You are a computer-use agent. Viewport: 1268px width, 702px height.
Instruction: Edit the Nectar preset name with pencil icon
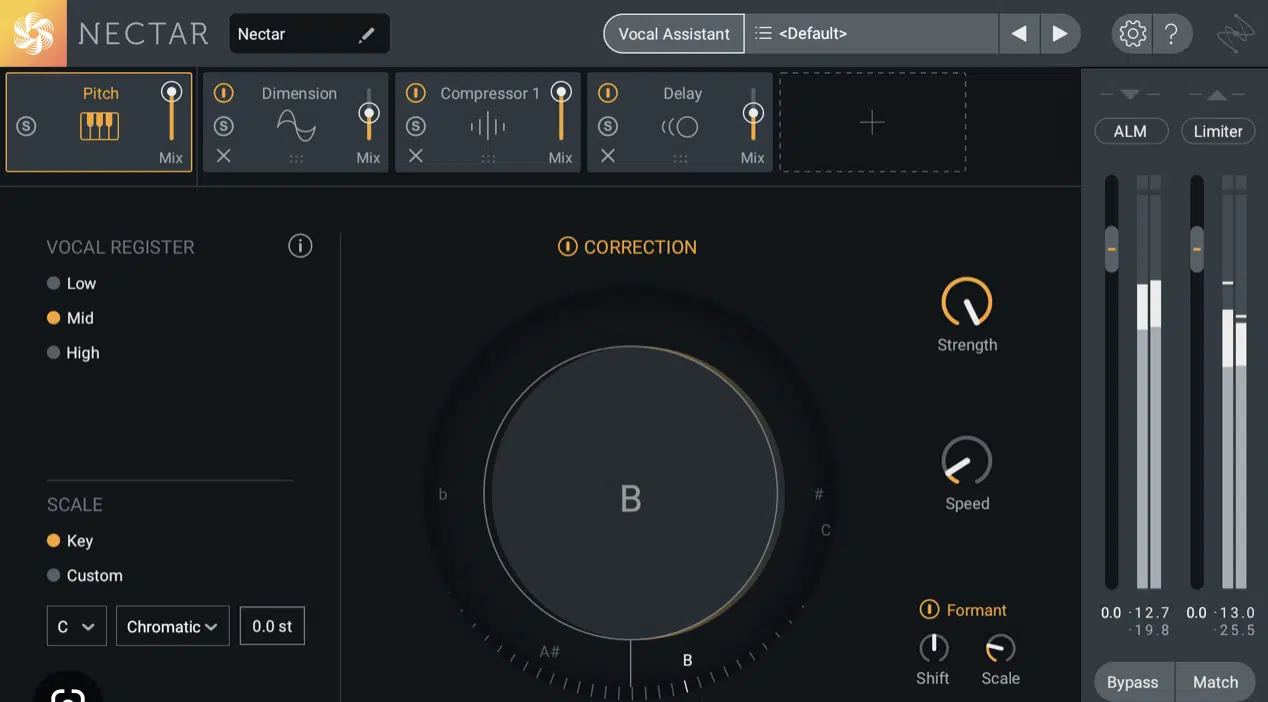click(367, 35)
